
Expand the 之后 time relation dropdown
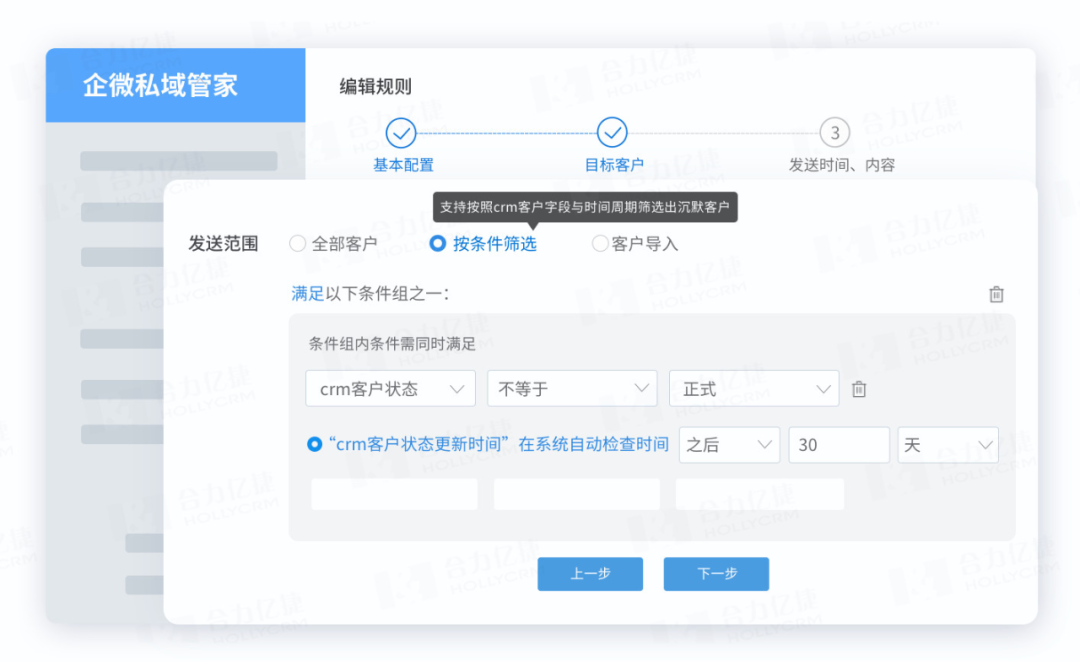729,445
